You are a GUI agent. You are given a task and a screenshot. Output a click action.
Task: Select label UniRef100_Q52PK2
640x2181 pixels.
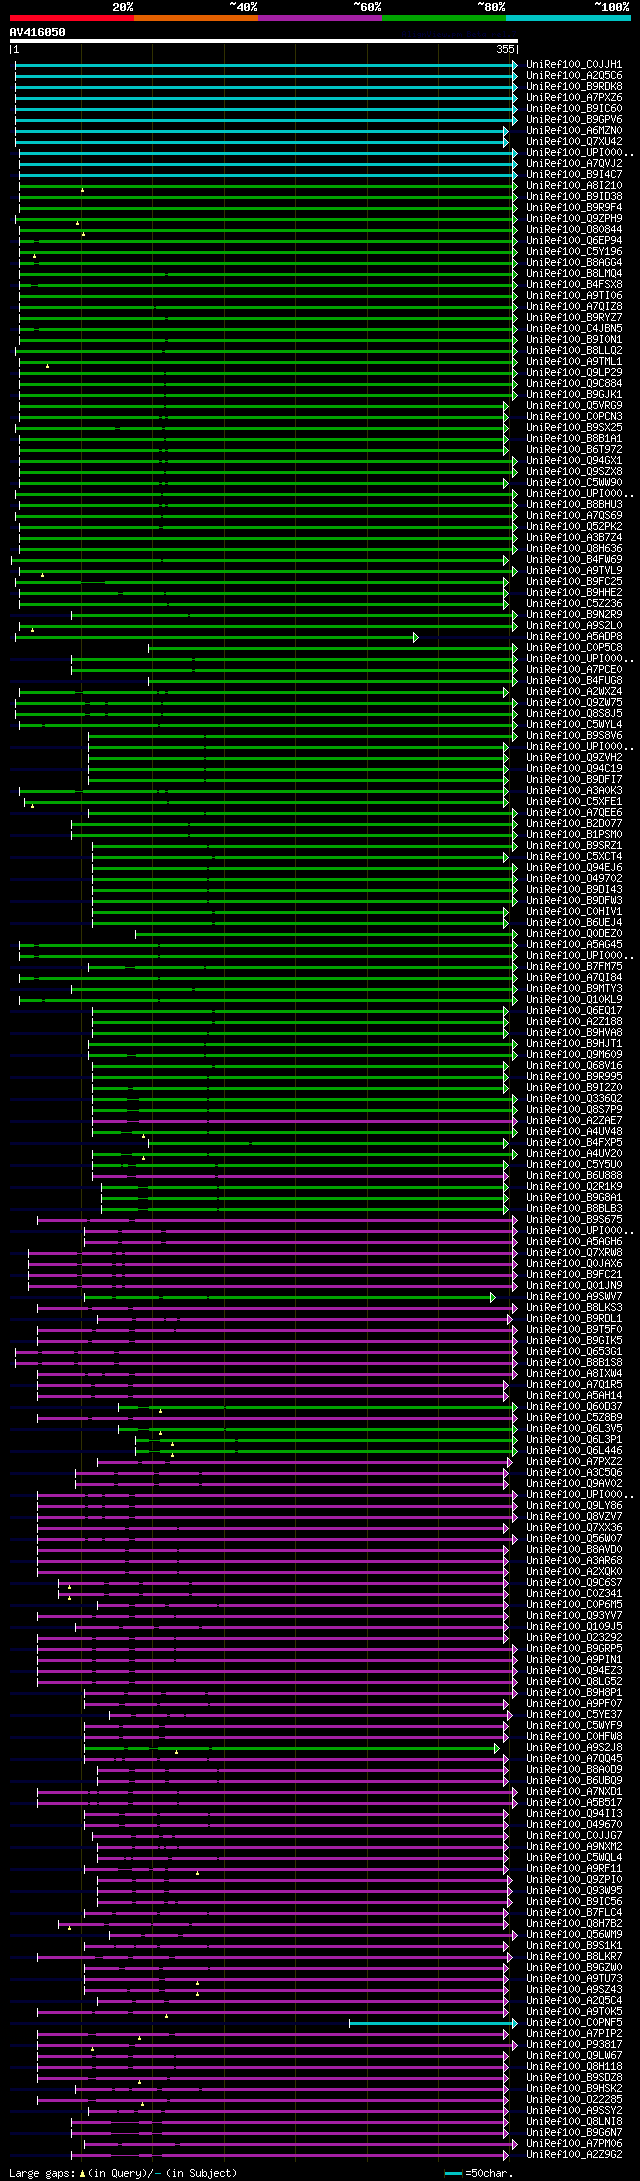click(574, 526)
